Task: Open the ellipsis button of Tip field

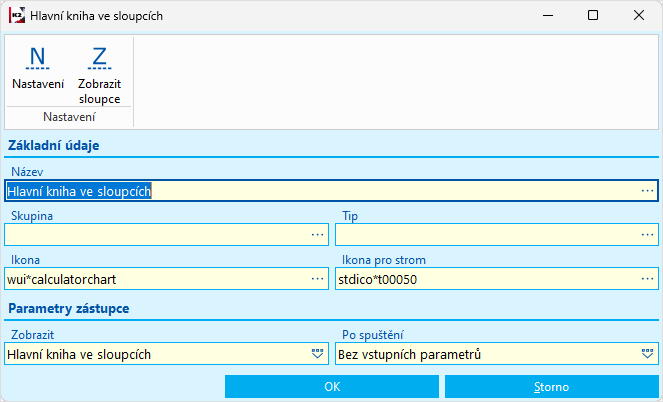Action: (647, 235)
